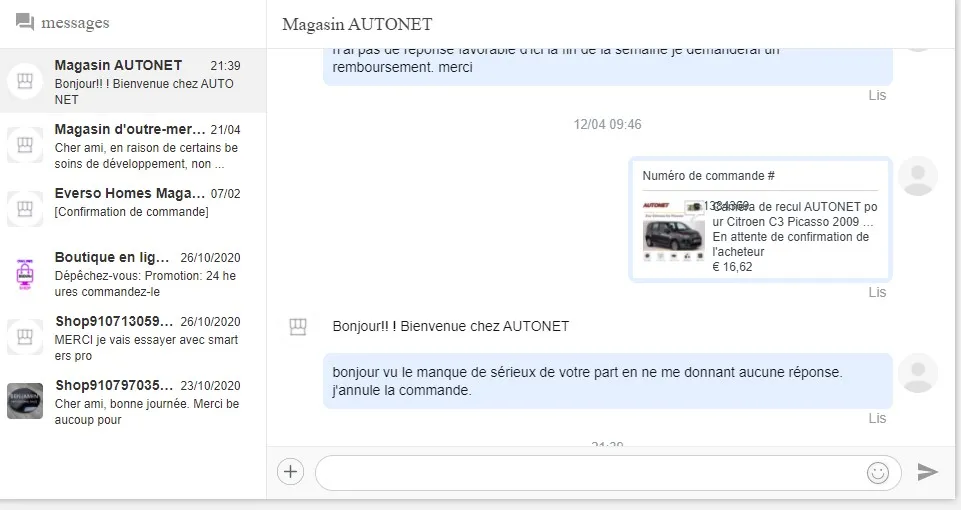Viewport: 961px width, 510px height.
Task: Click Lis status under order card
Action: [877, 292]
